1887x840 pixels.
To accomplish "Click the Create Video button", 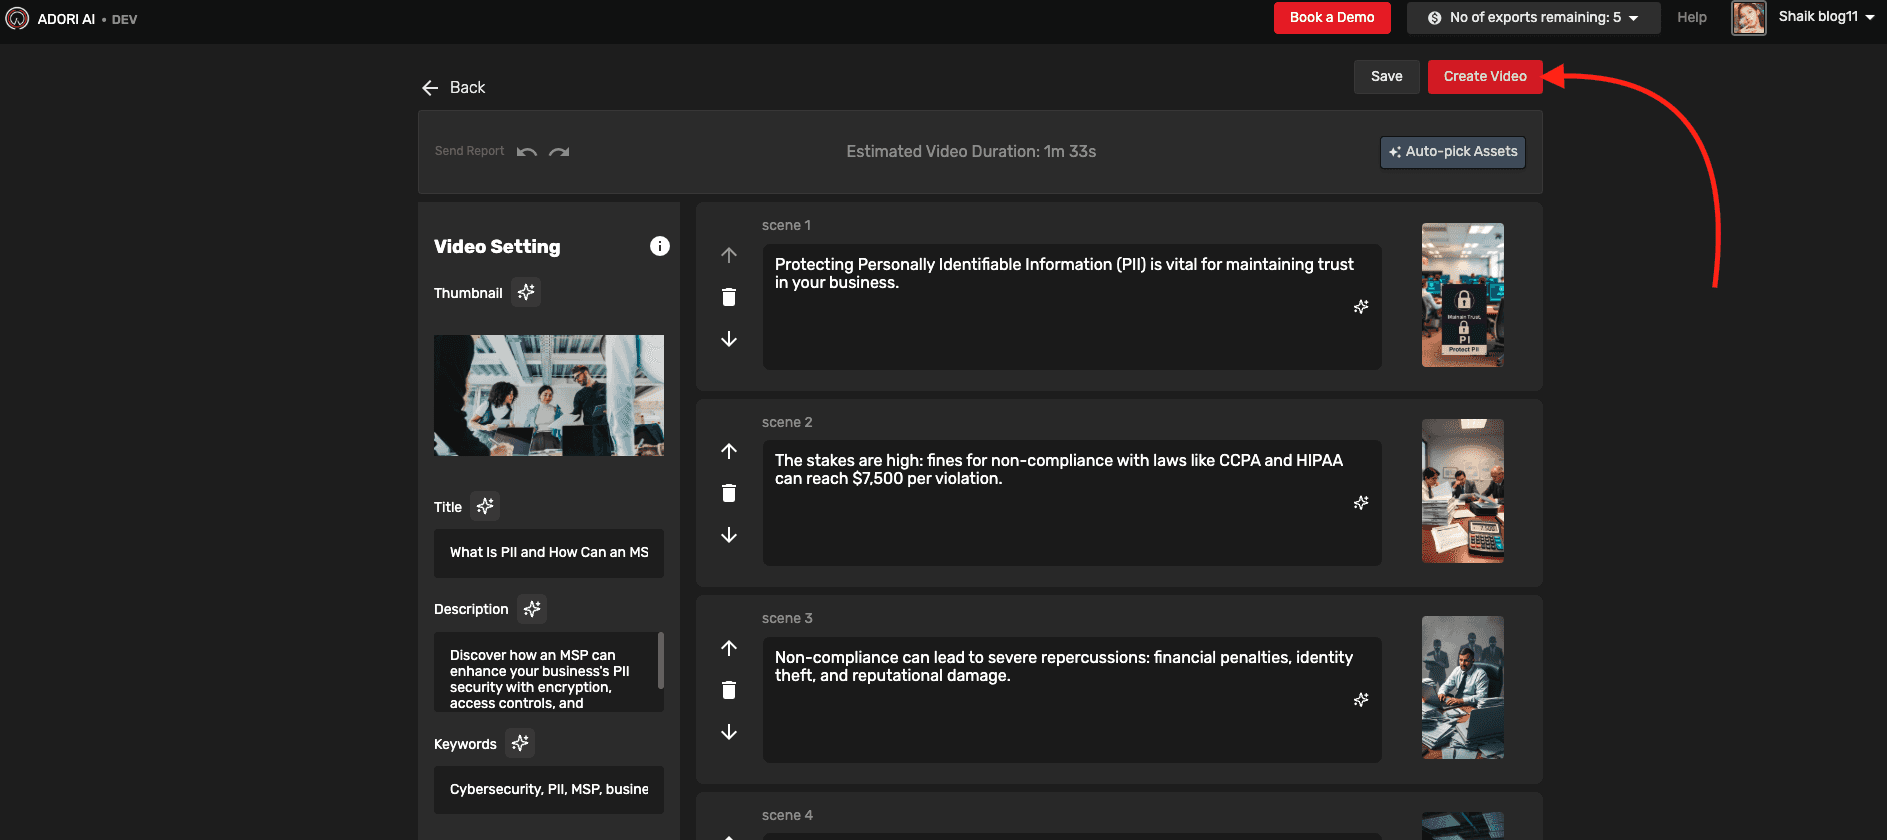I will 1485,77.
